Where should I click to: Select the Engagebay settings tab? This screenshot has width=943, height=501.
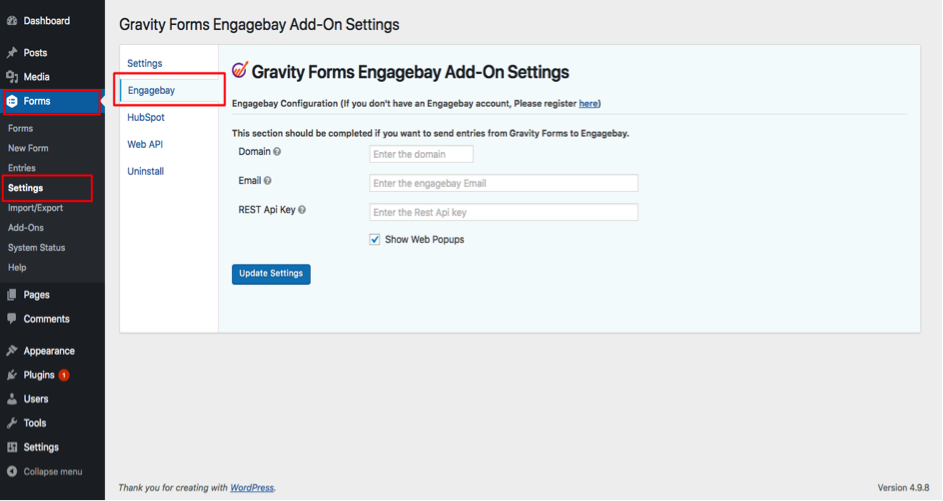point(152,90)
